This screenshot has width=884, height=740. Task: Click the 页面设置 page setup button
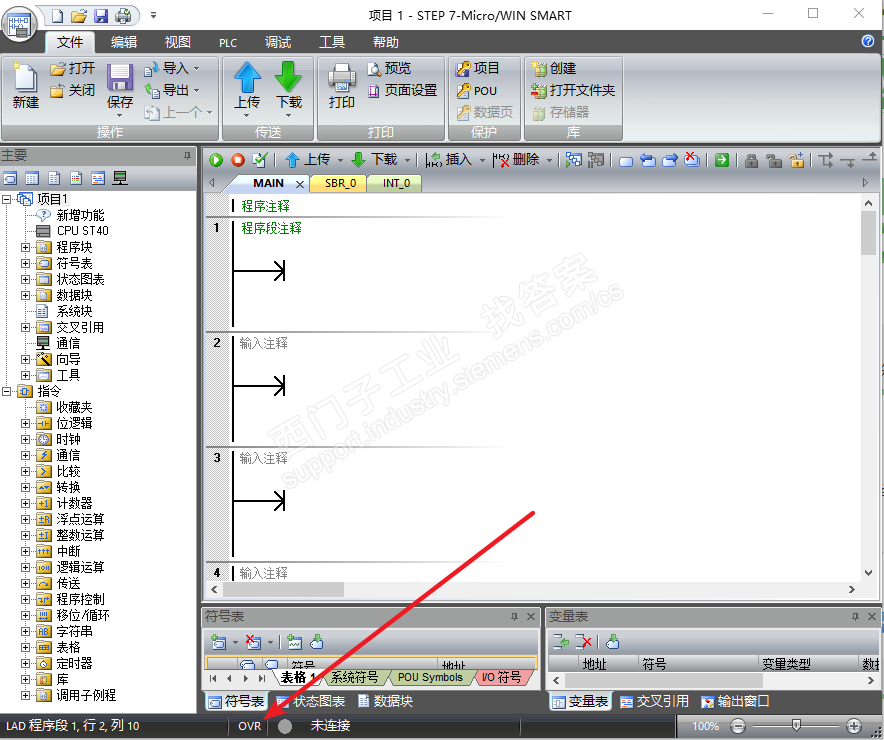pyautogui.click(x=403, y=90)
